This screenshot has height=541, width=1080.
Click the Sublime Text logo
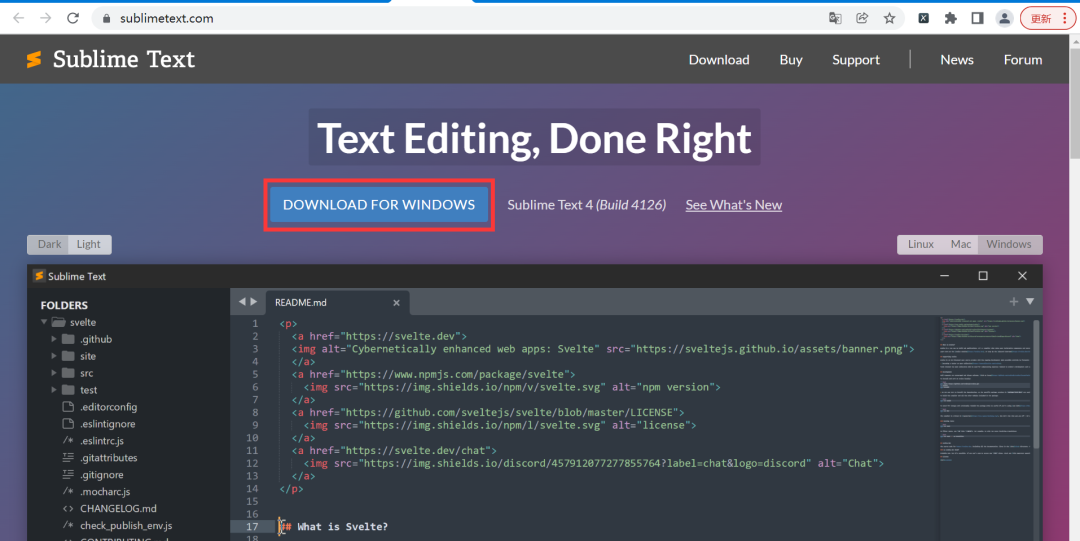tap(111, 59)
